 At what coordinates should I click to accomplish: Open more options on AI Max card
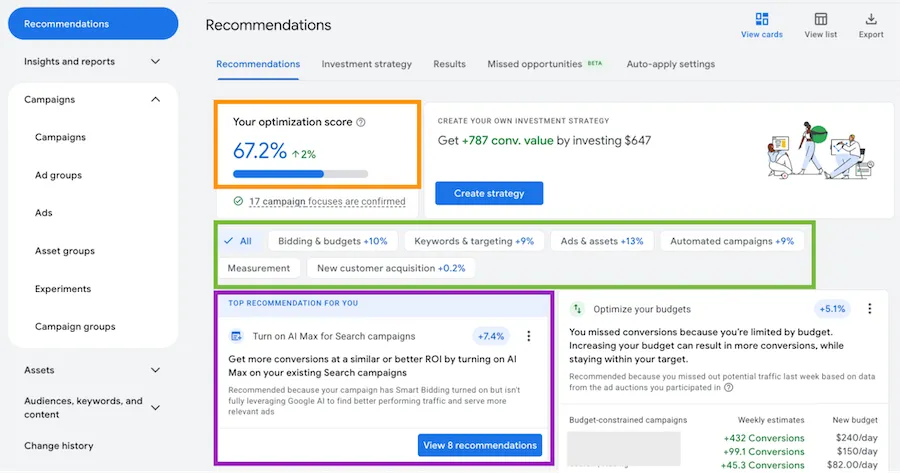[x=529, y=336]
